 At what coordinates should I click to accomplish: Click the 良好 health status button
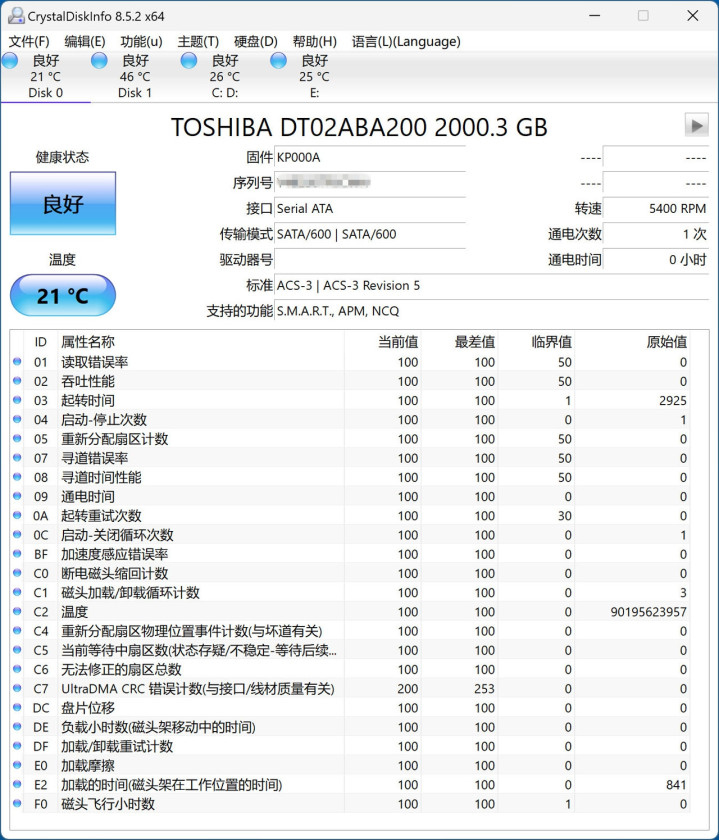(x=63, y=204)
